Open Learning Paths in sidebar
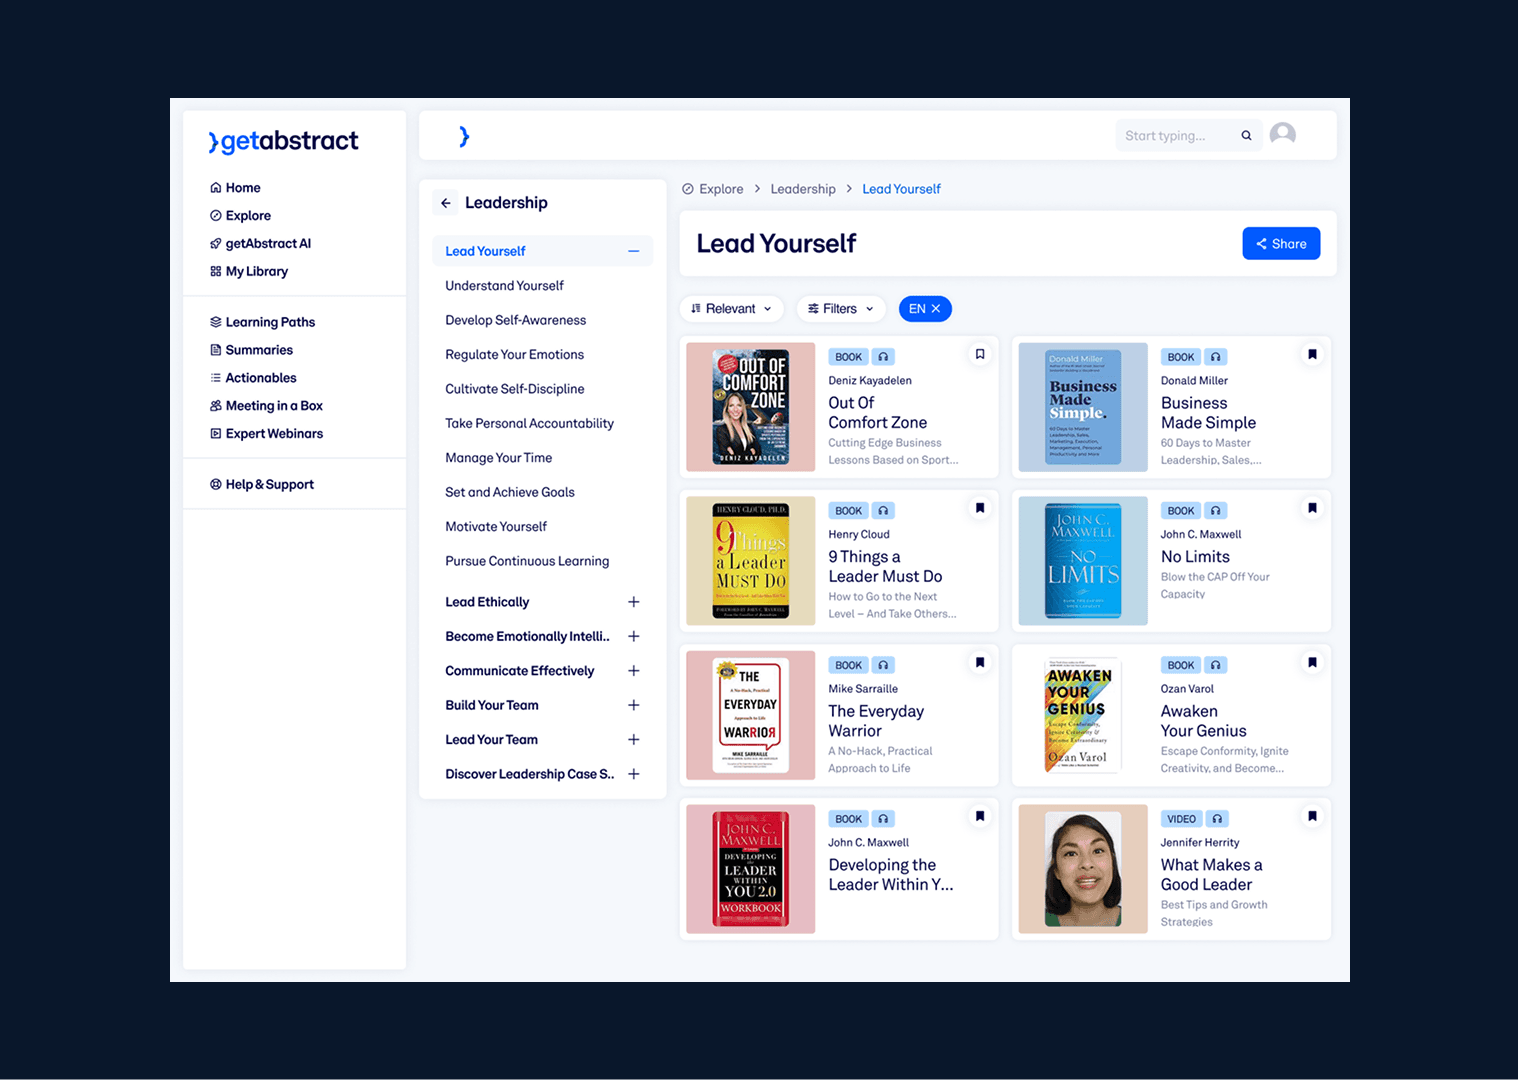1518x1080 pixels. coord(262,322)
